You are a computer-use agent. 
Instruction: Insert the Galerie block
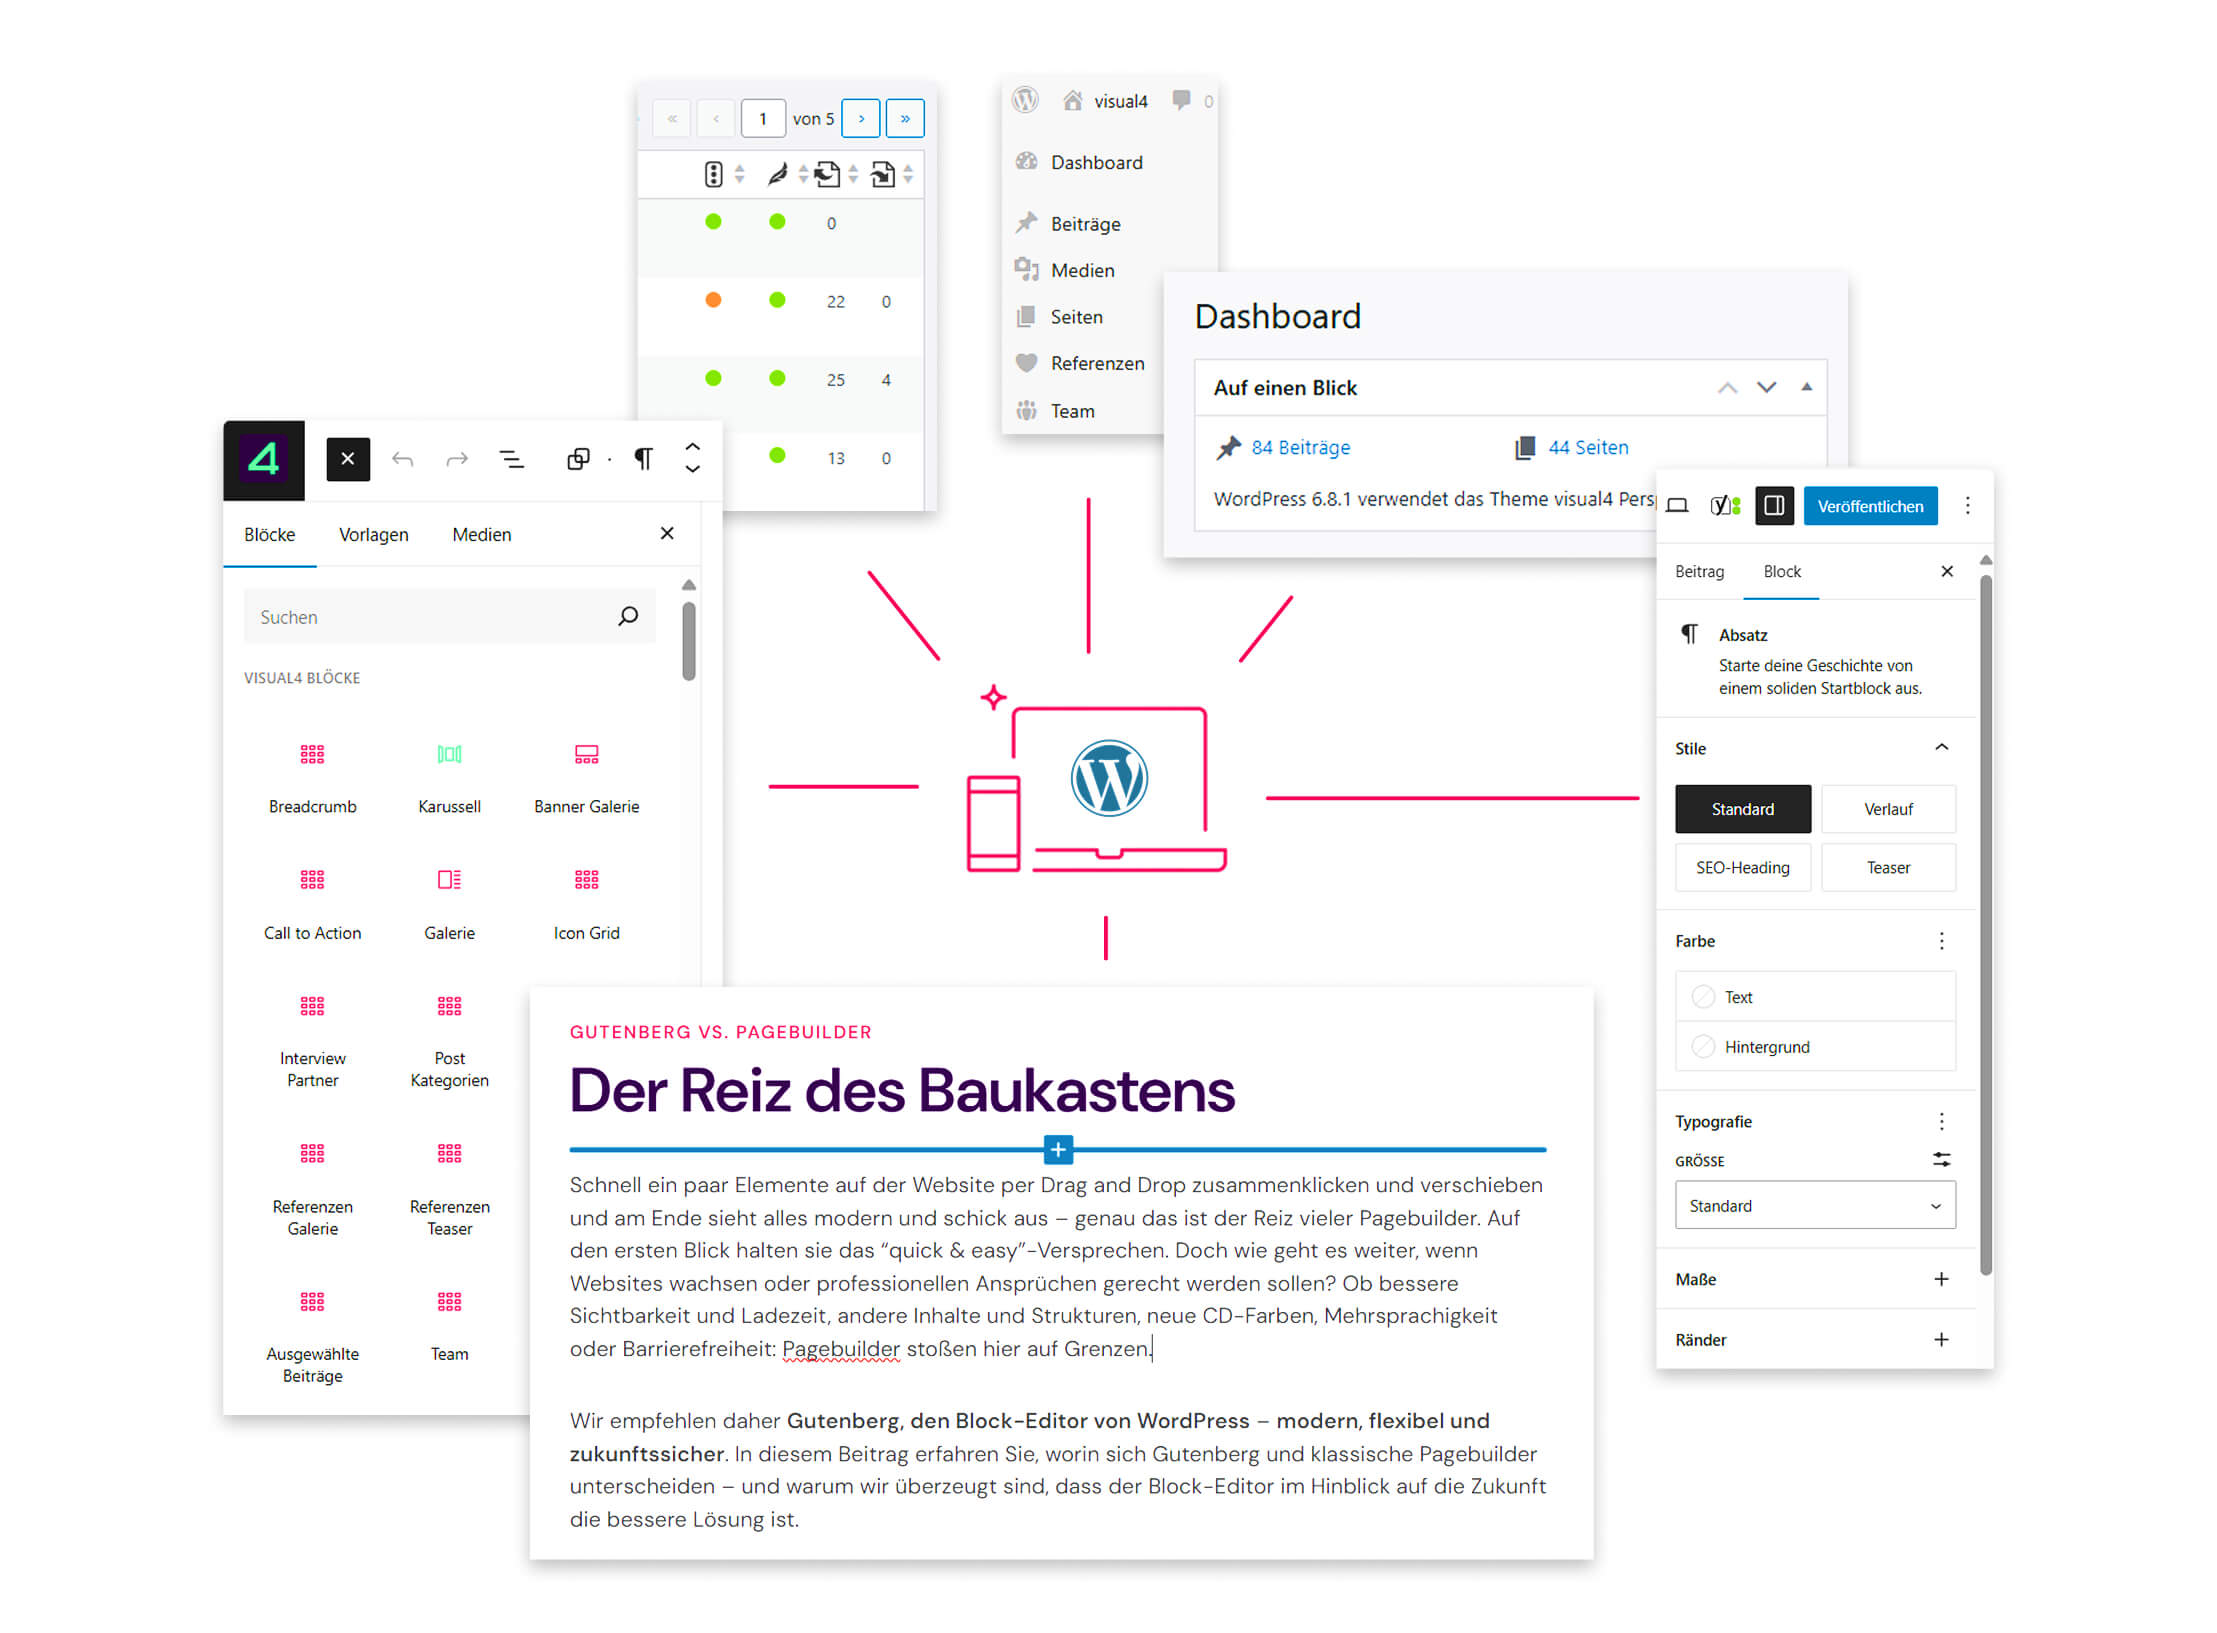[450, 905]
